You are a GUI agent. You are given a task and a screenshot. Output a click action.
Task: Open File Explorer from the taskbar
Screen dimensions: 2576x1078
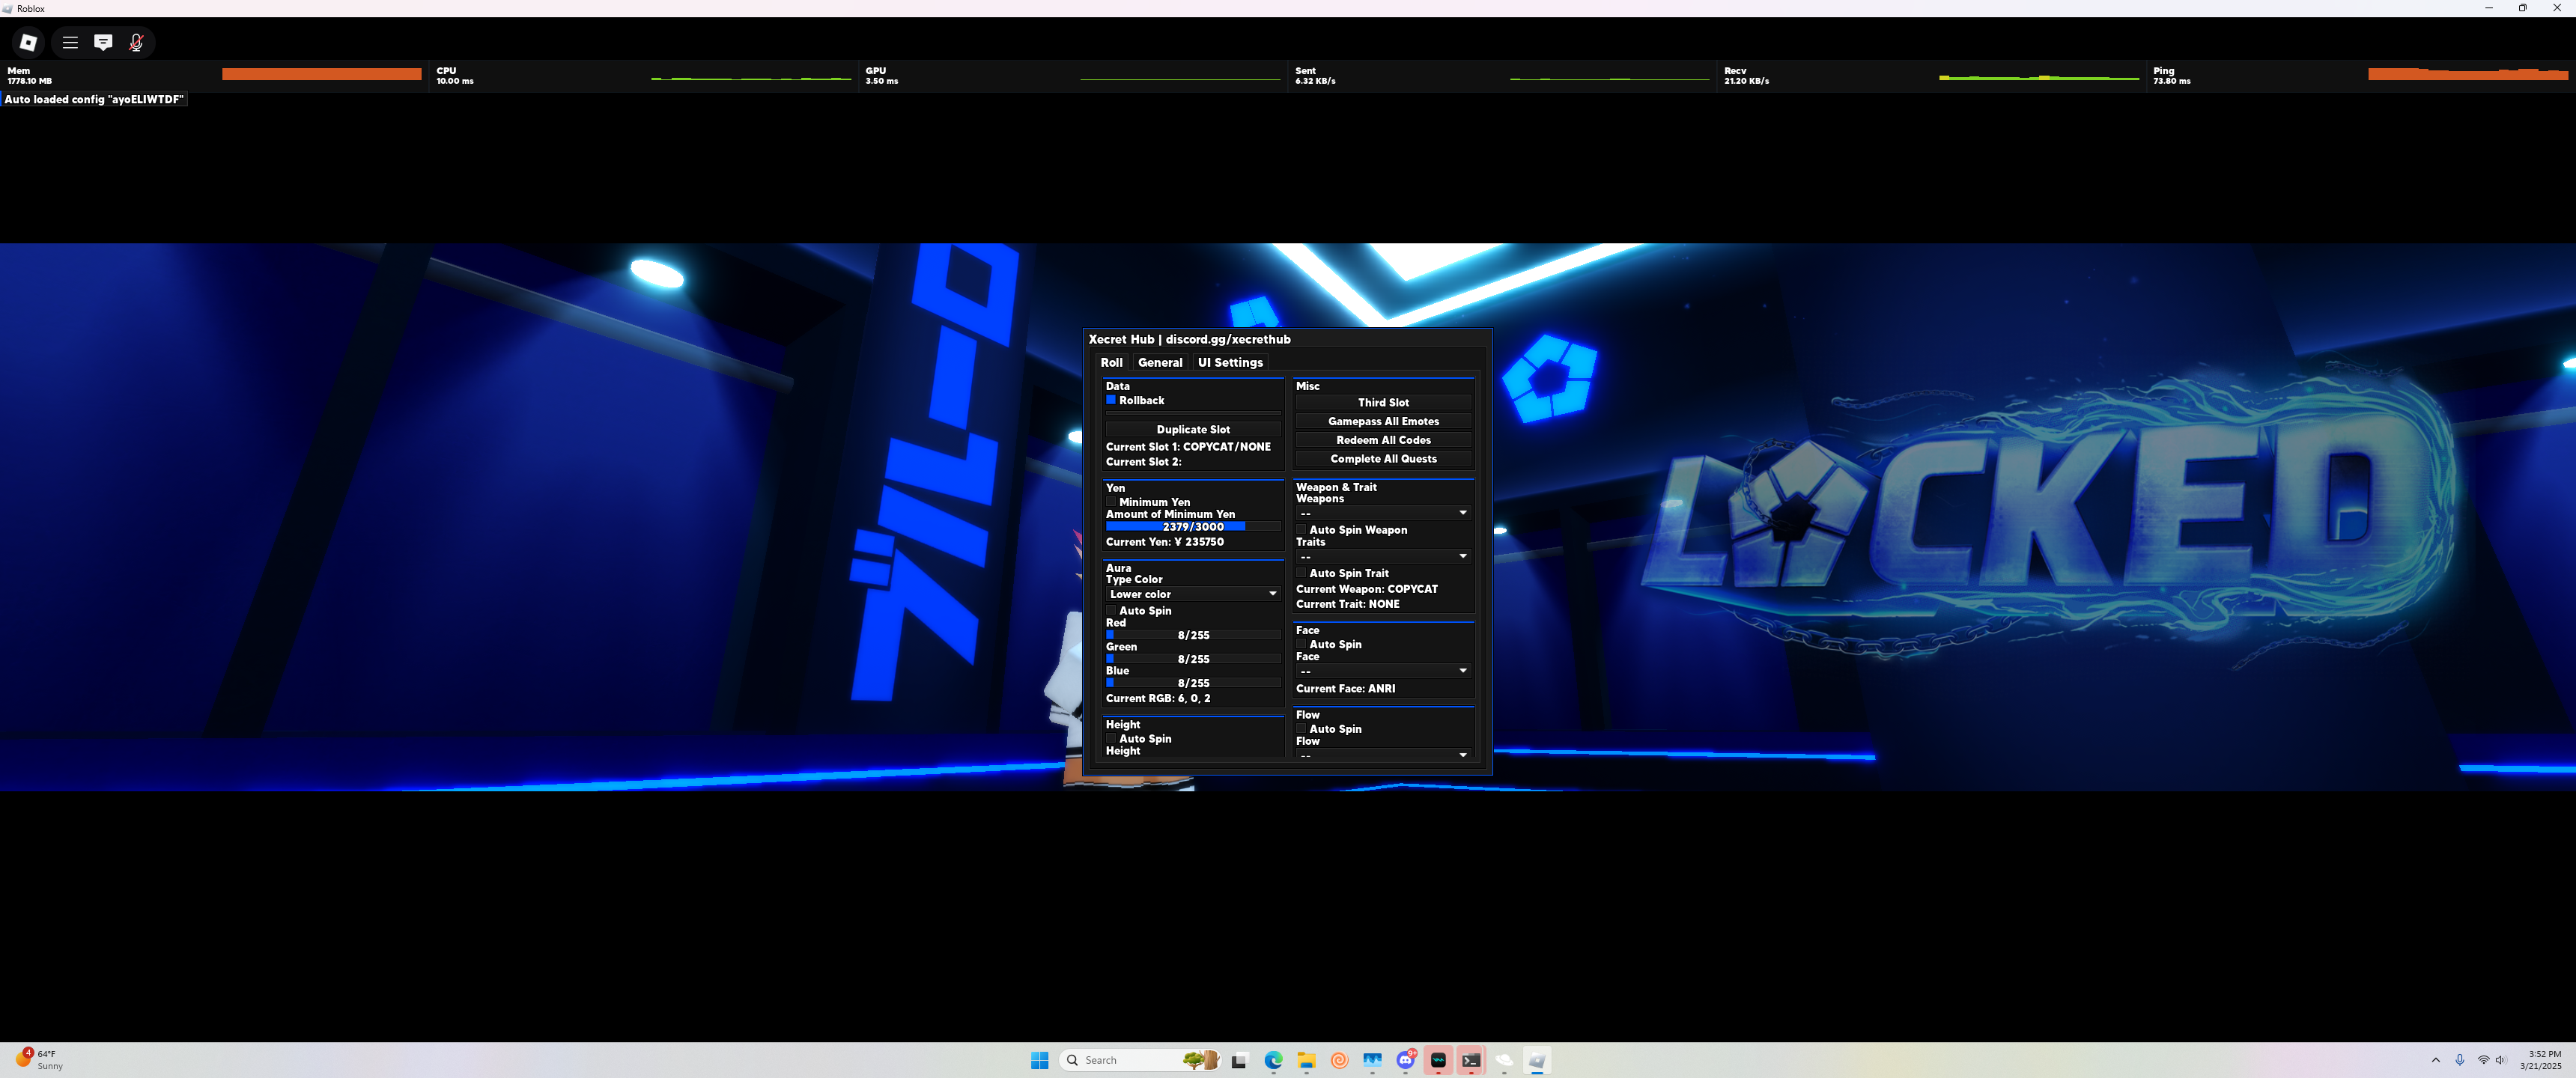1306,1060
